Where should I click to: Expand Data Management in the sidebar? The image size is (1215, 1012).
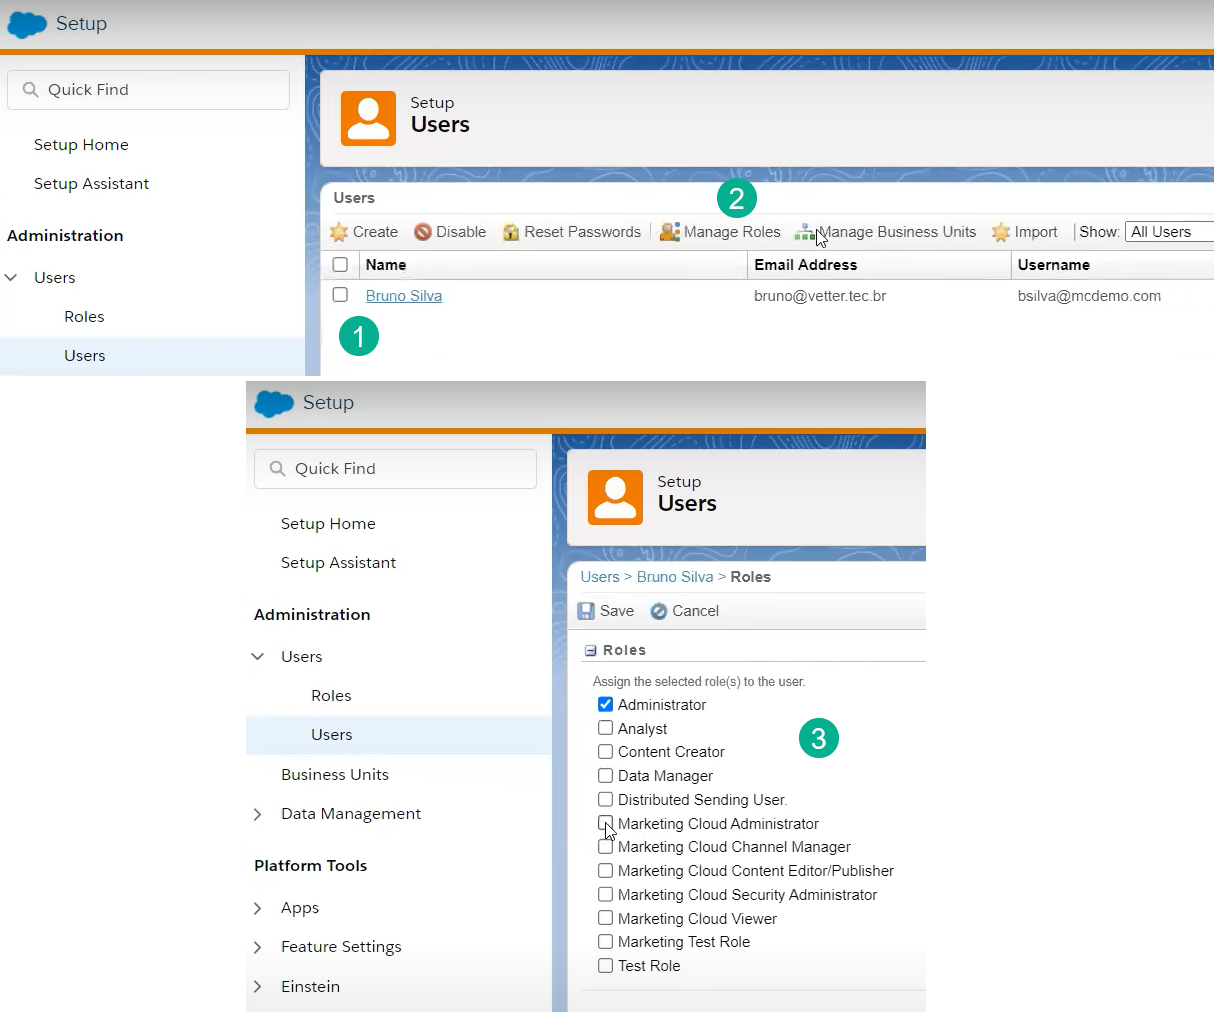pos(258,814)
